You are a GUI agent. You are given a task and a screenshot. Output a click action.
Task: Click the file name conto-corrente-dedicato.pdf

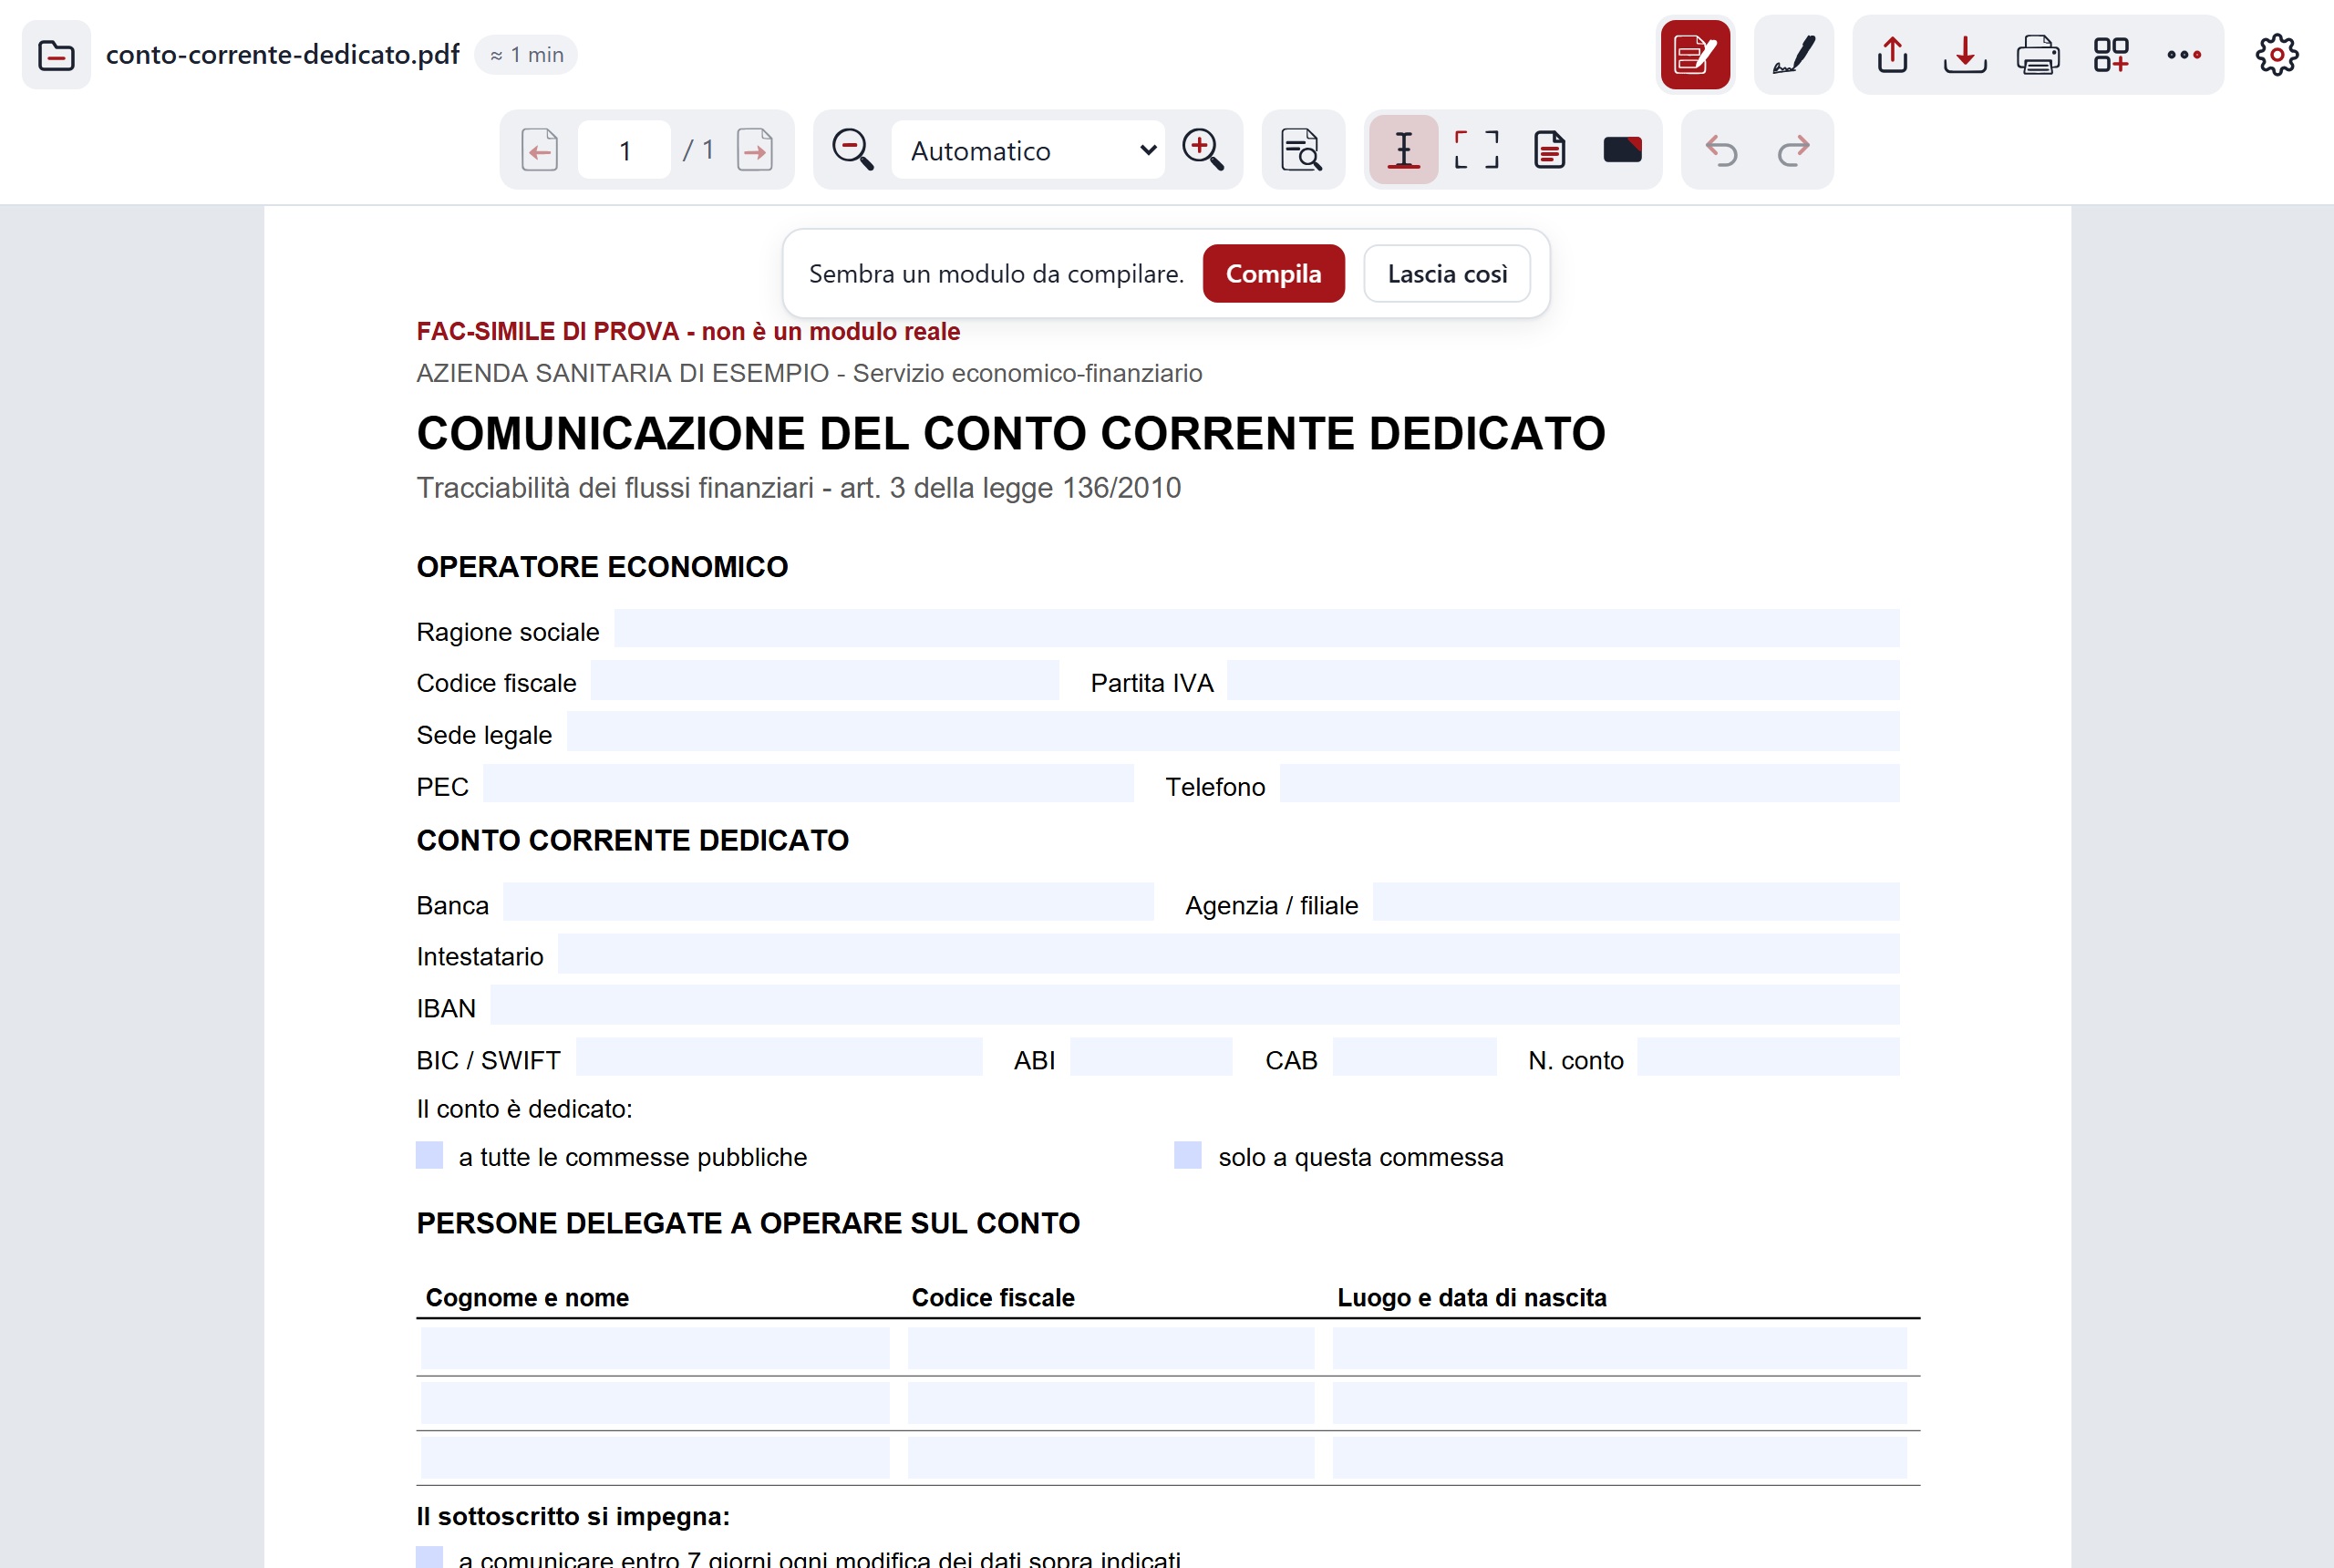point(283,55)
